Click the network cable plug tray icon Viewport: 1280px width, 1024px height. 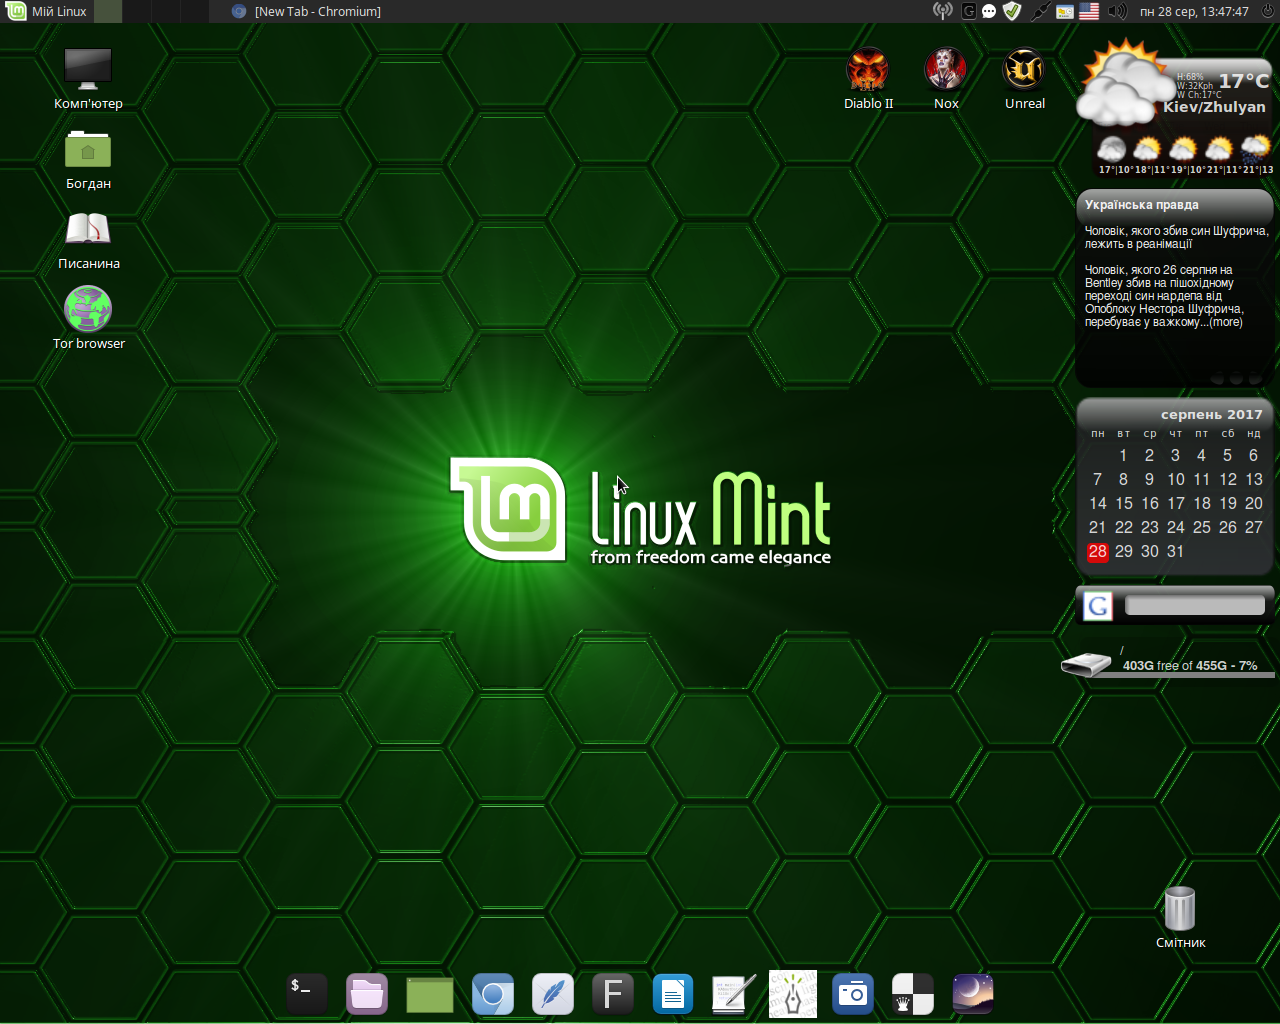(1040, 11)
